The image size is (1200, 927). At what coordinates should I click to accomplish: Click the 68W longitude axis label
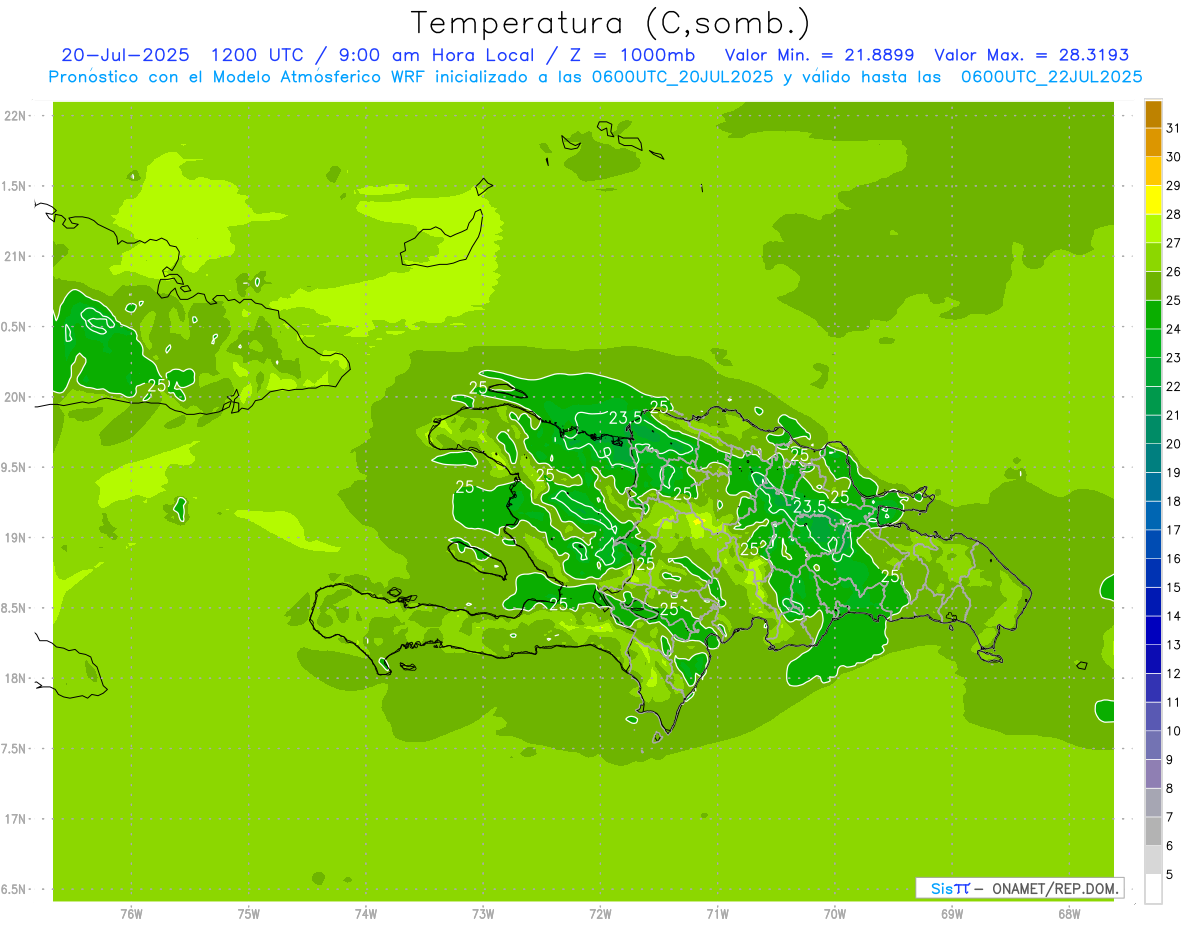1068,913
